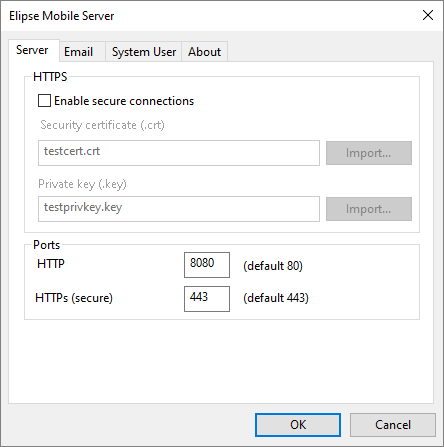Click the 'Enable secure connections' label text
444x447 pixels.
(x=124, y=101)
